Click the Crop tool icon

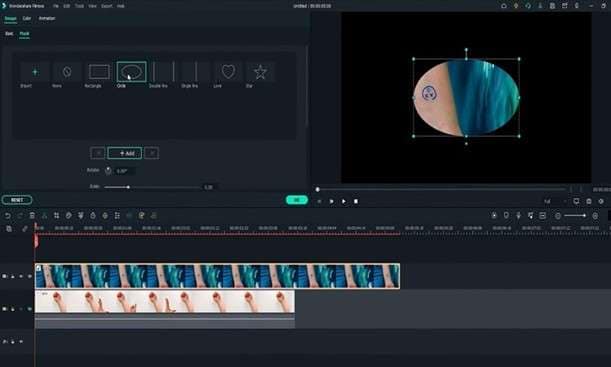coord(57,215)
